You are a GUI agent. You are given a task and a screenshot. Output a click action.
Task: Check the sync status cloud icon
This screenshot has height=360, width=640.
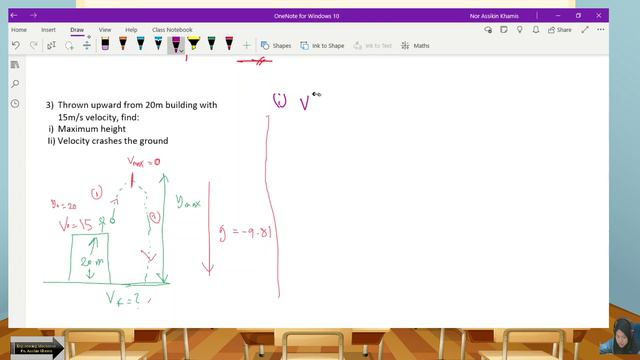(x=488, y=30)
